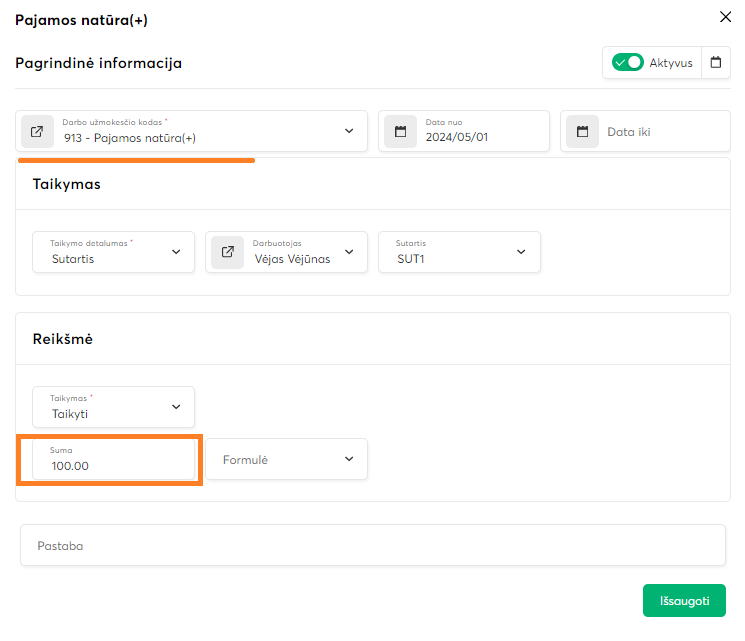This screenshot has width=745, height=641.
Task: Click the Data nuo calendar icon
Action: coord(400,131)
